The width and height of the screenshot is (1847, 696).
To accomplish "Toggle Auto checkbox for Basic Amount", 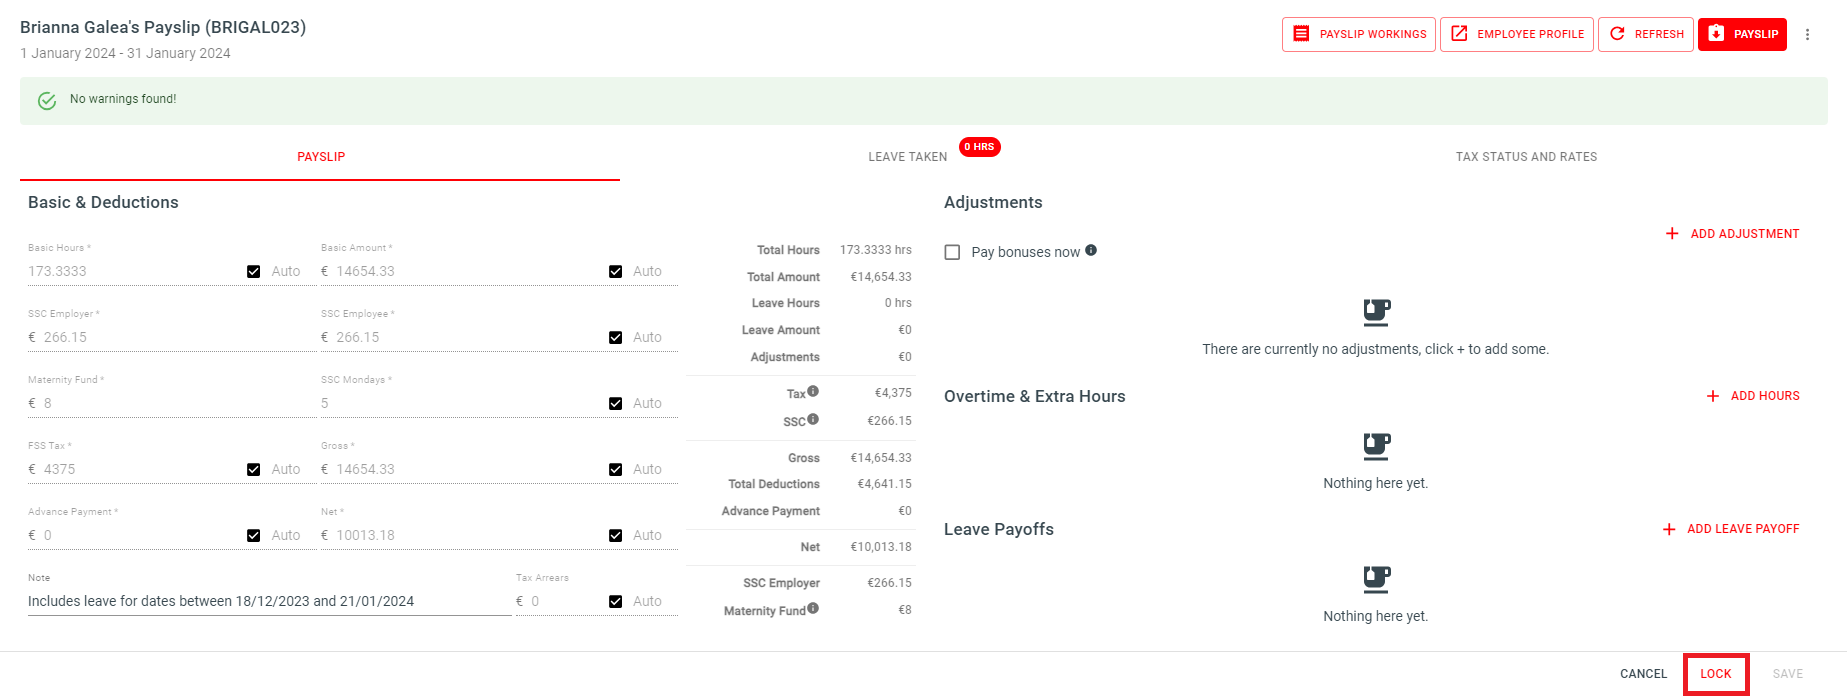I will pos(616,272).
